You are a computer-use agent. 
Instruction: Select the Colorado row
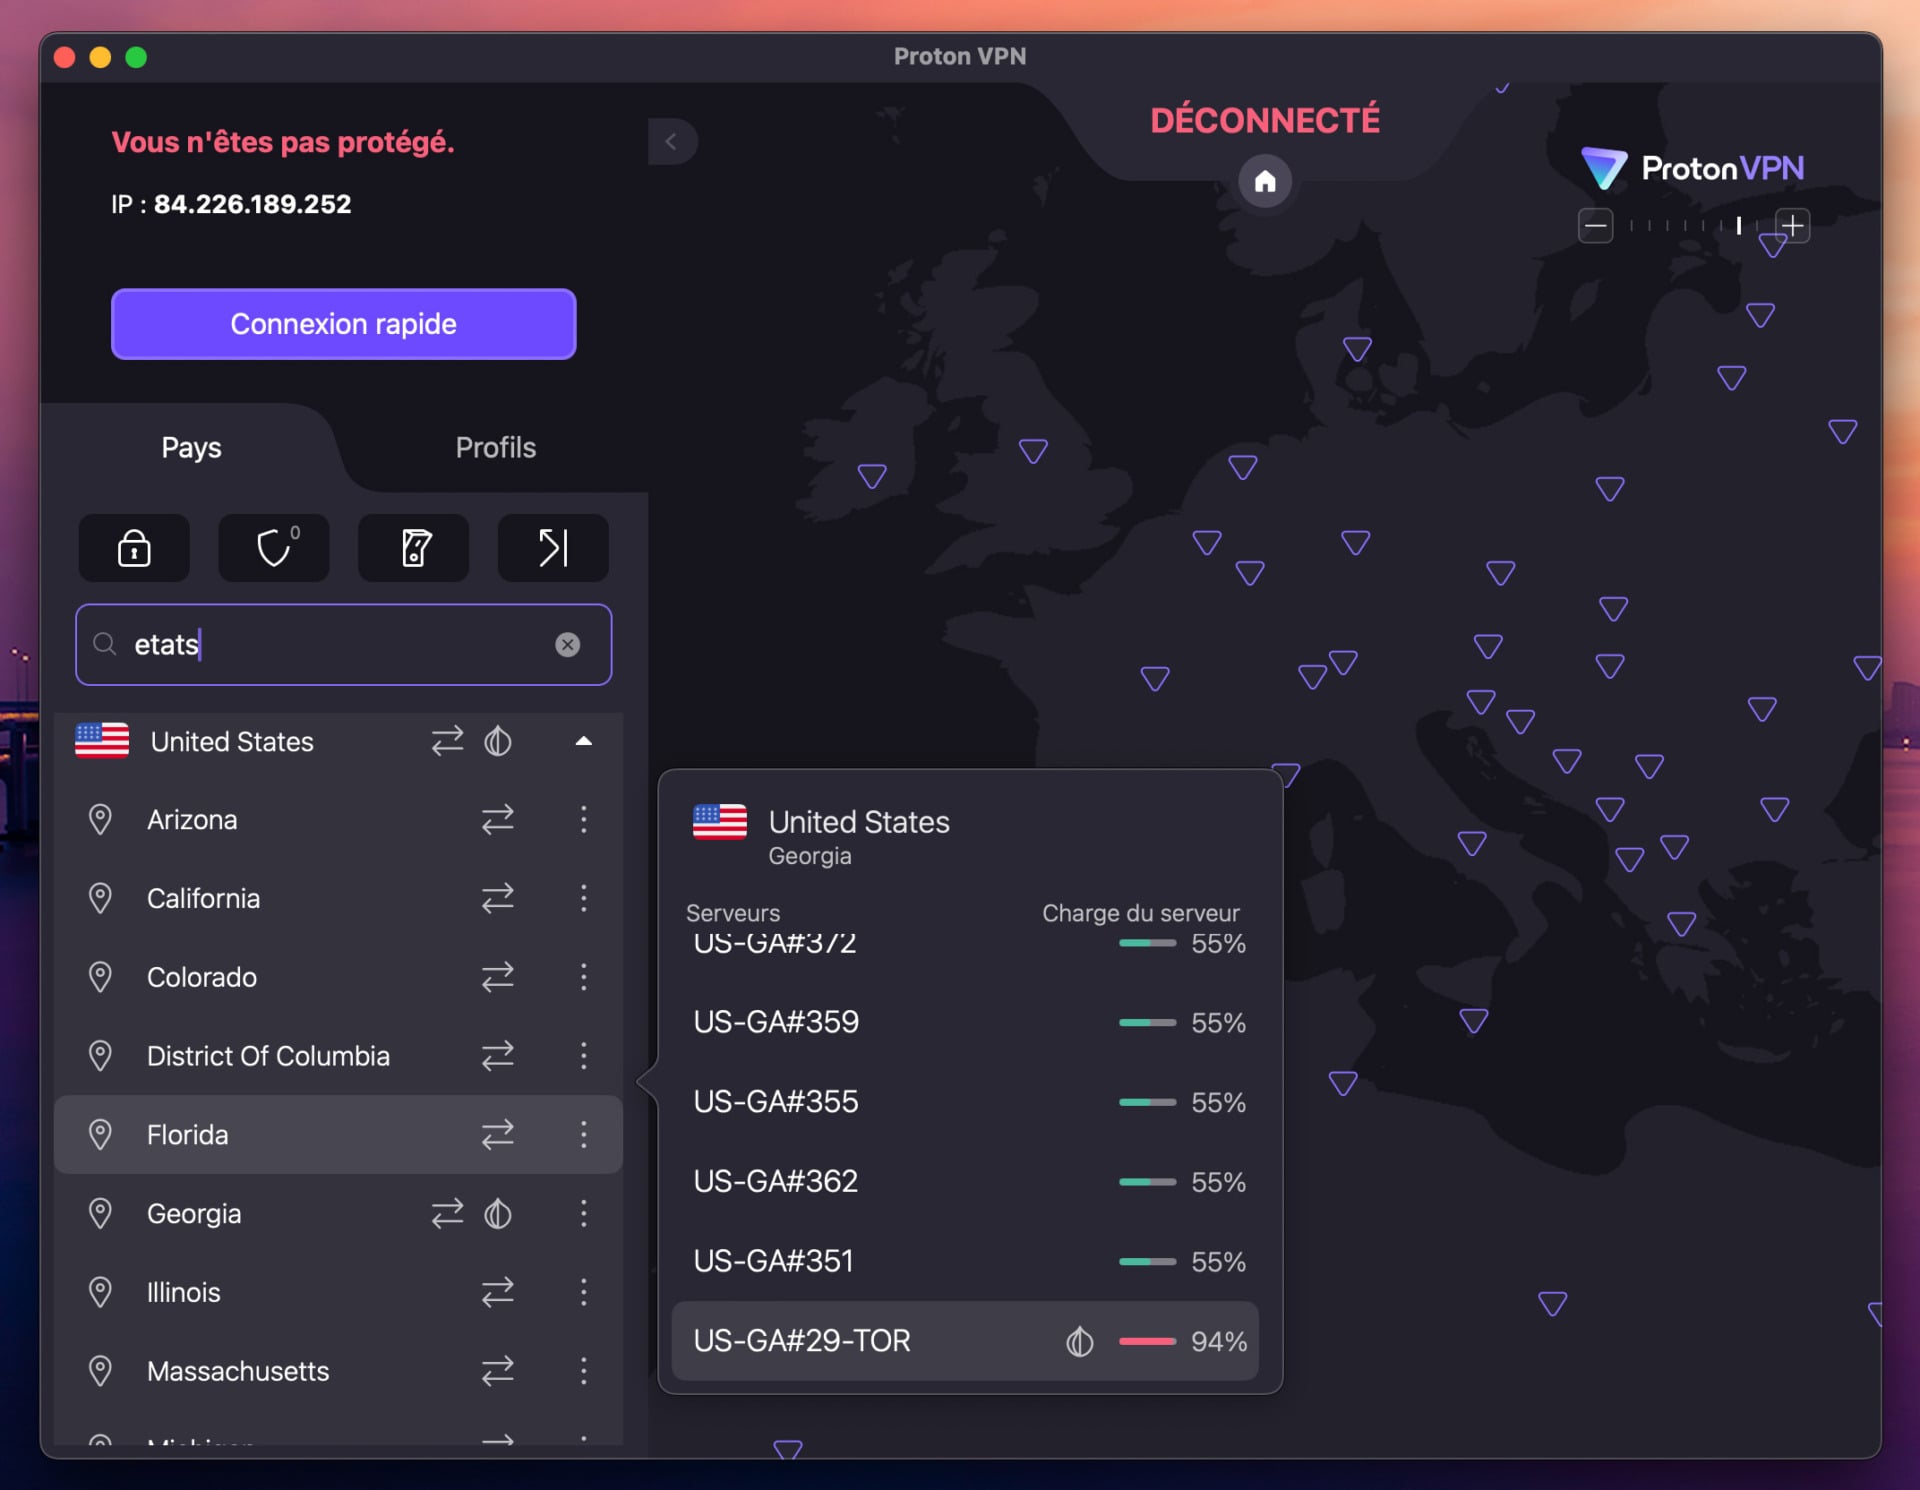click(338, 977)
